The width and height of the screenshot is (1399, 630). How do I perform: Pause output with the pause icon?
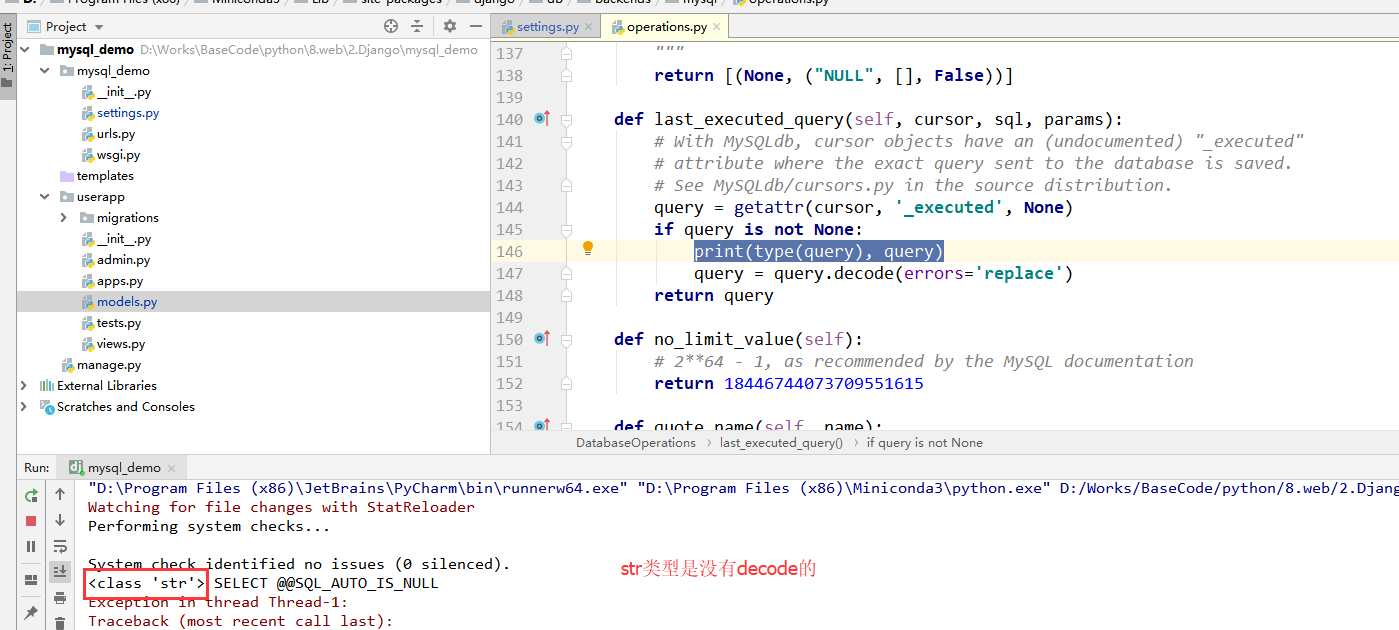(x=31, y=546)
